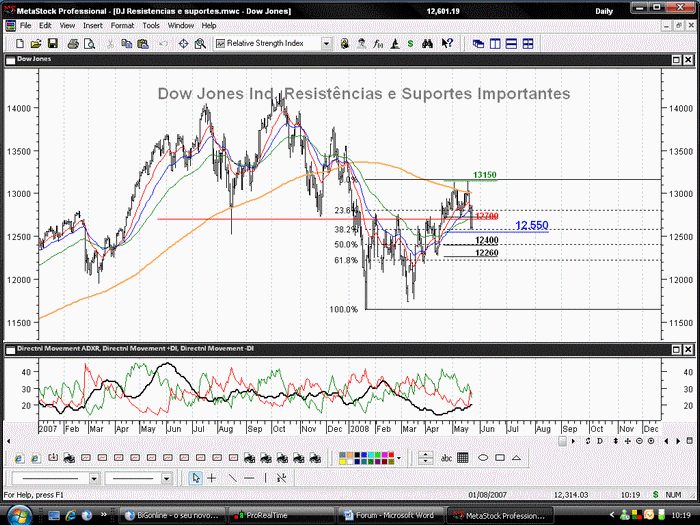Open the View menu
700x525 pixels.
tap(67, 26)
